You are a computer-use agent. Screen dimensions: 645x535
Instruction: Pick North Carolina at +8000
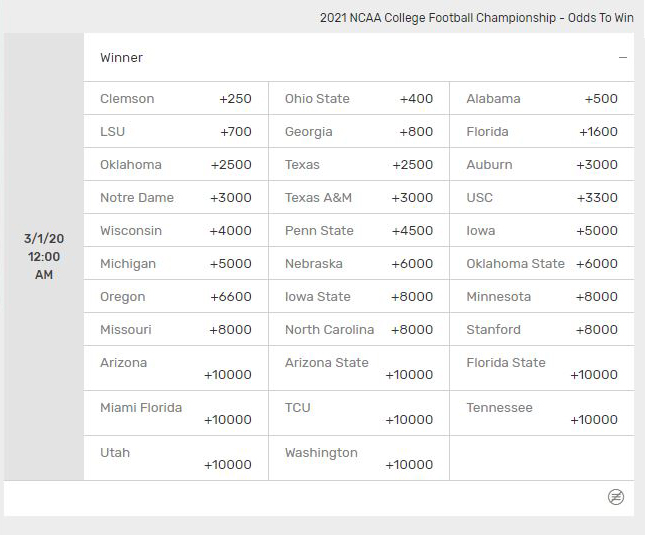click(x=359, y=330)
